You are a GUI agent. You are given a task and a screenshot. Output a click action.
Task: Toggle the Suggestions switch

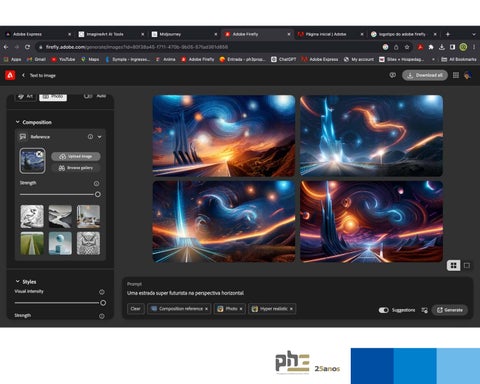(384, 310)
